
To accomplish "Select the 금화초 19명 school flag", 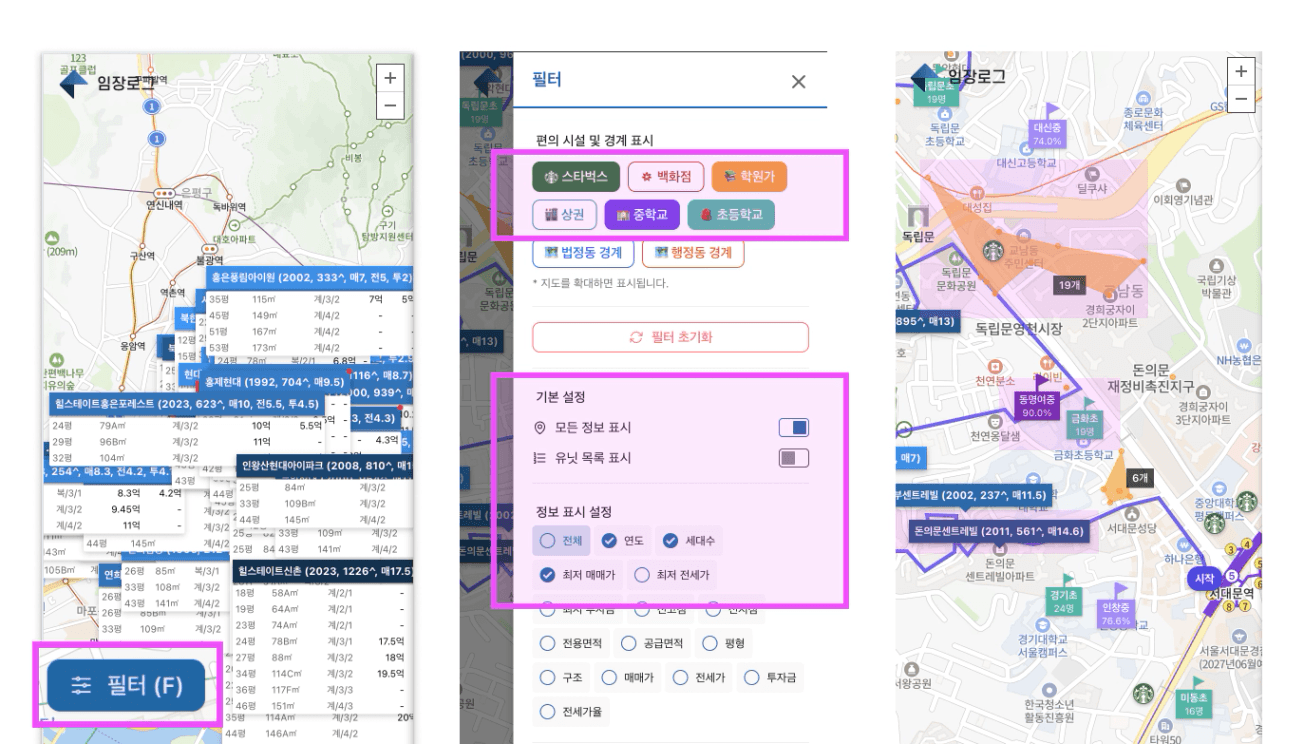I will 1085,424.
